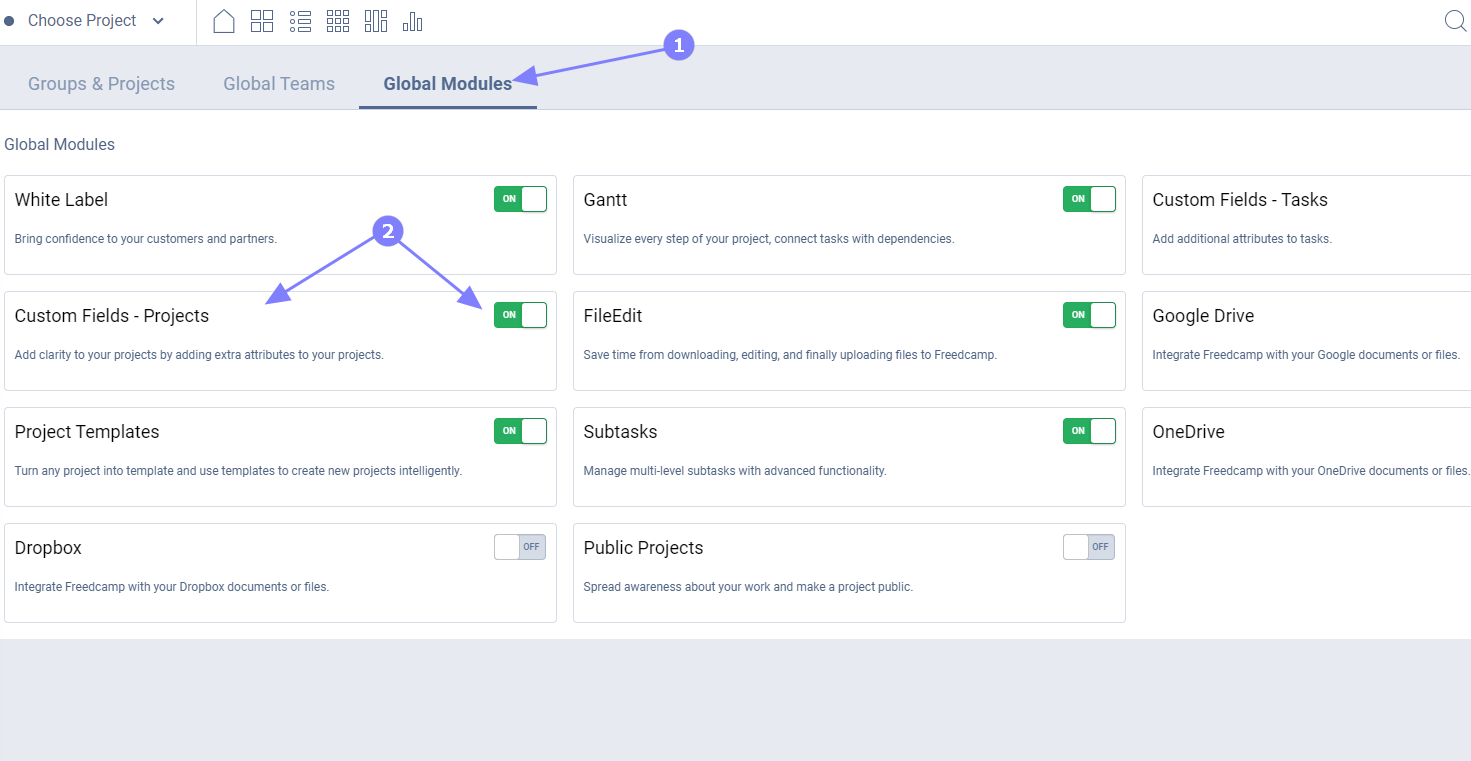The height and width of the screenshot is (761, 1471).
Task: Open the kanban columns icon
Action: pyautogui.click(x=376, y=21)
